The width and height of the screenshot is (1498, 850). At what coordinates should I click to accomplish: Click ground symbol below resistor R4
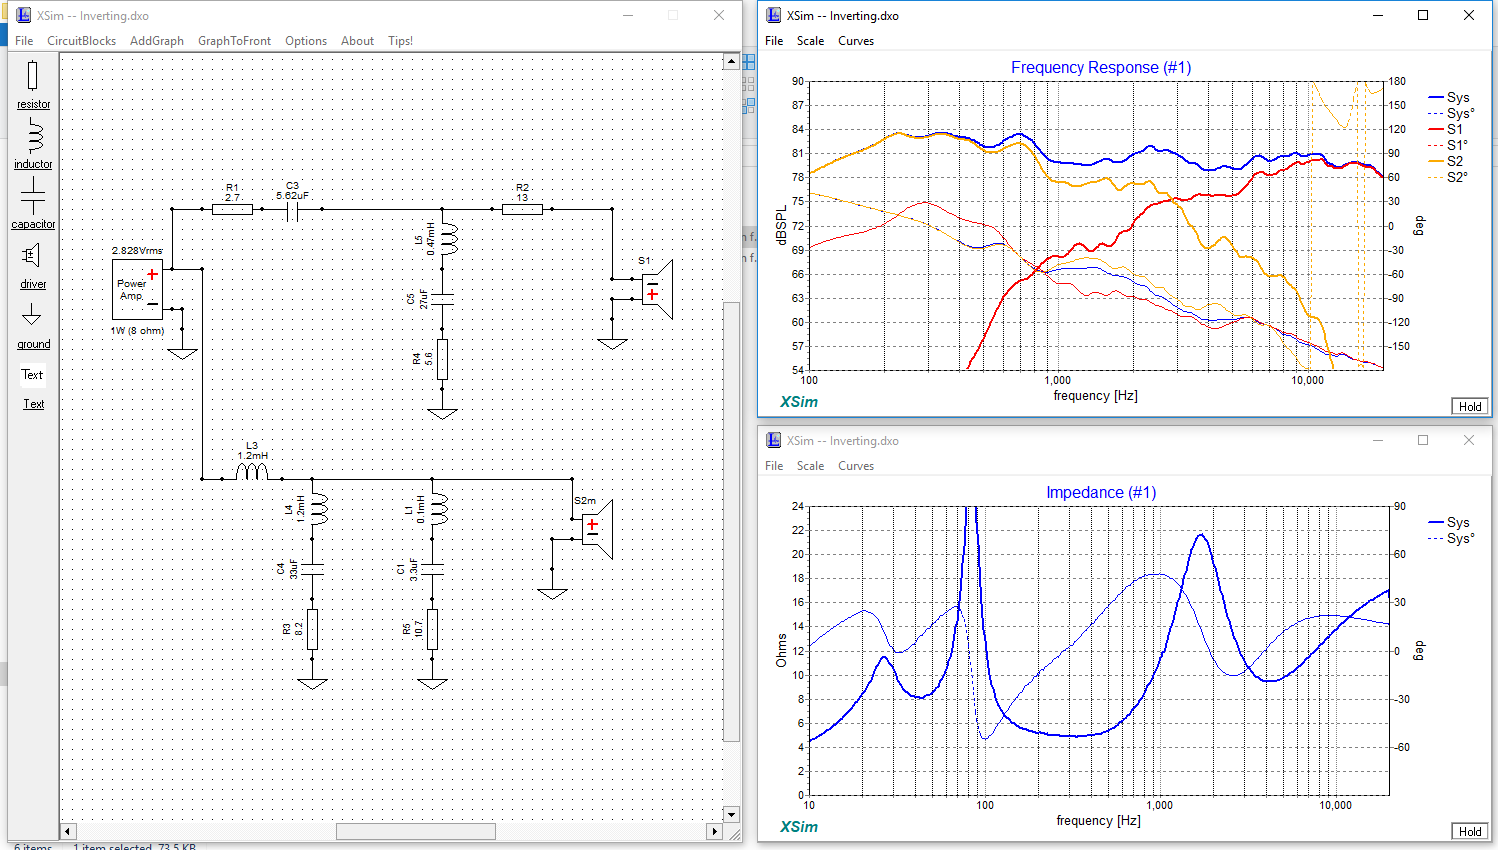[442, 413]
